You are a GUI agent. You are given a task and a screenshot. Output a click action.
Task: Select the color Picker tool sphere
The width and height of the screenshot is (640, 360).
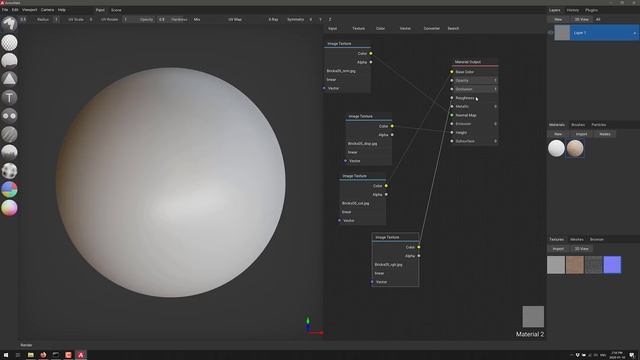[x=9, y=208]
